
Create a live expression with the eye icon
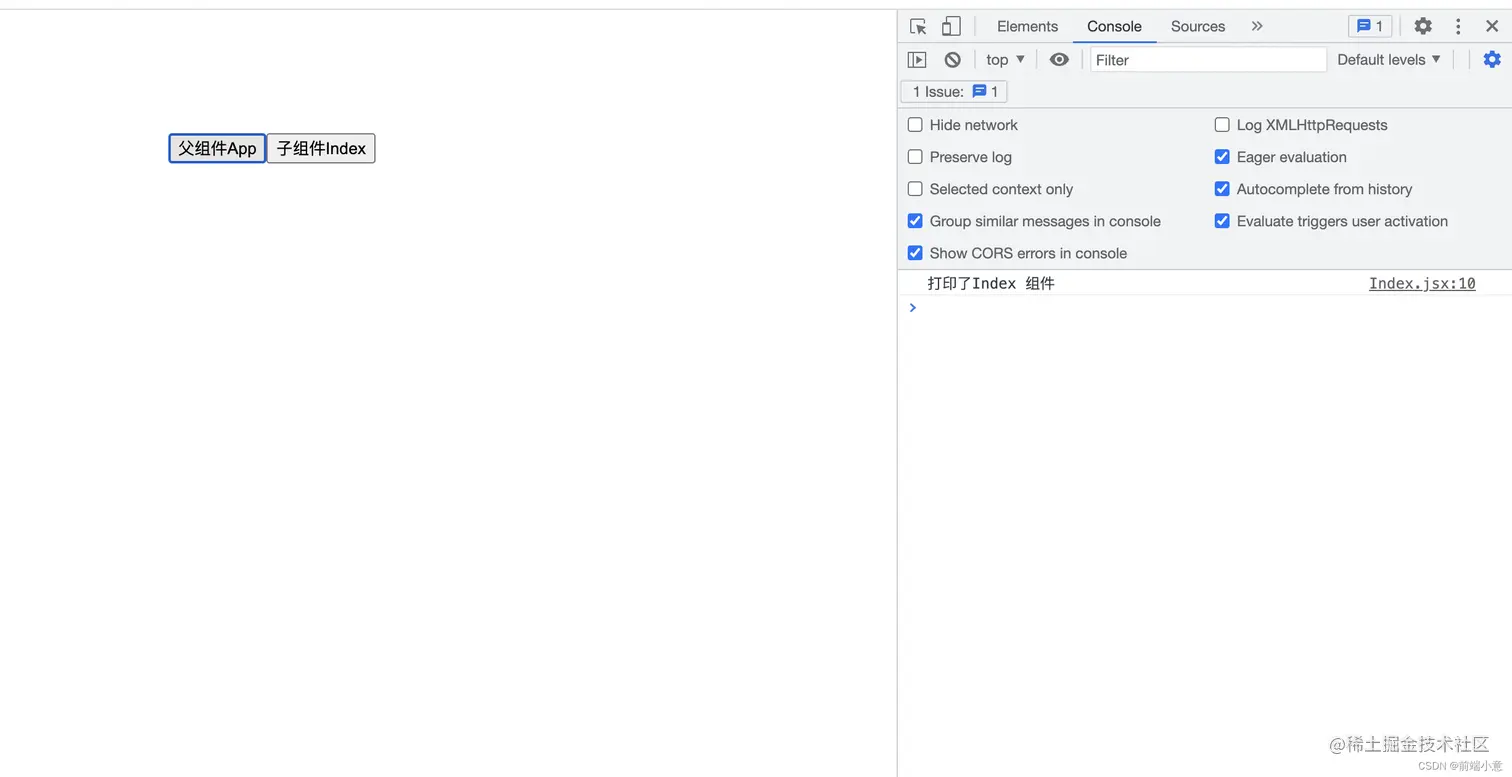(1059, 60)
